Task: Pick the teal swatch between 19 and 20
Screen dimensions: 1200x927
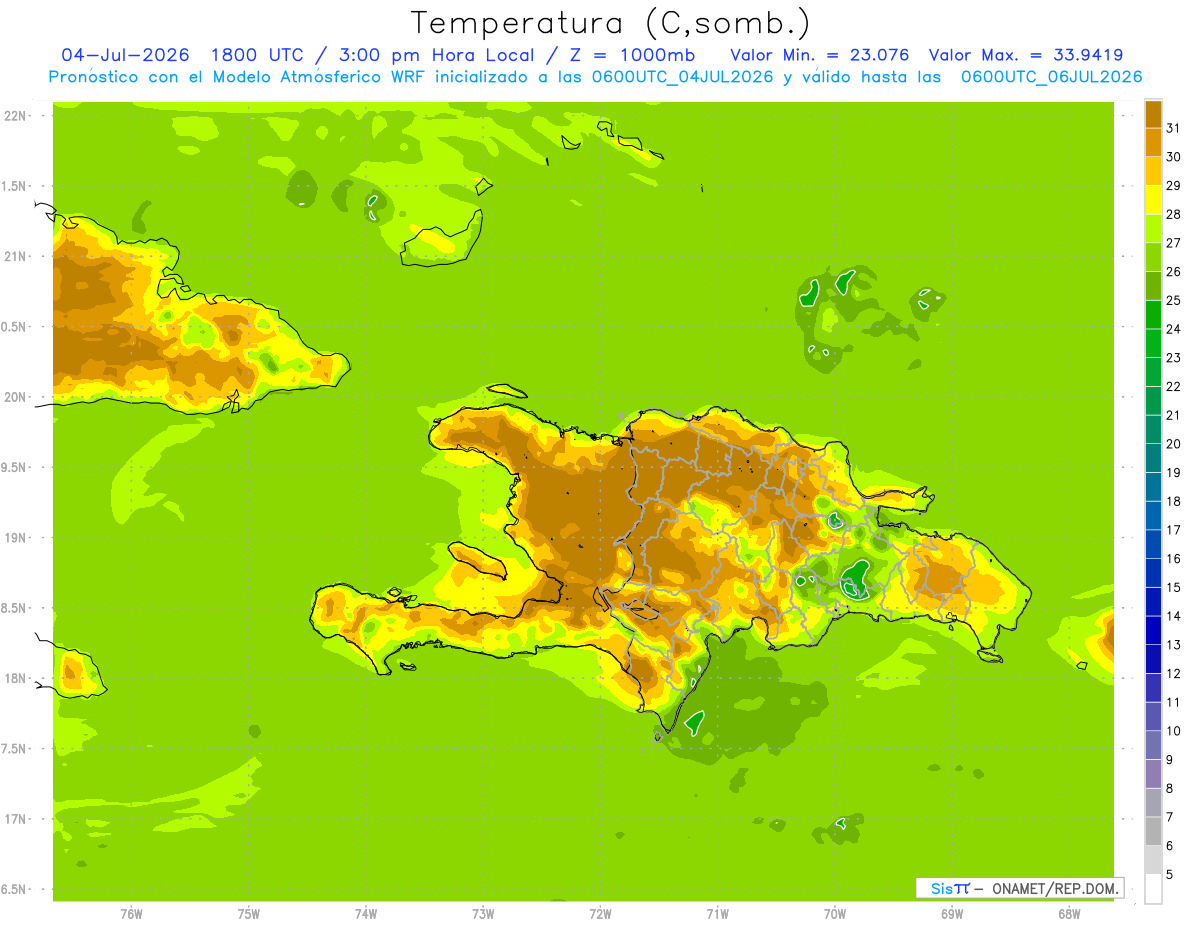Action: pyautogui.click(x=1153, y=458)
